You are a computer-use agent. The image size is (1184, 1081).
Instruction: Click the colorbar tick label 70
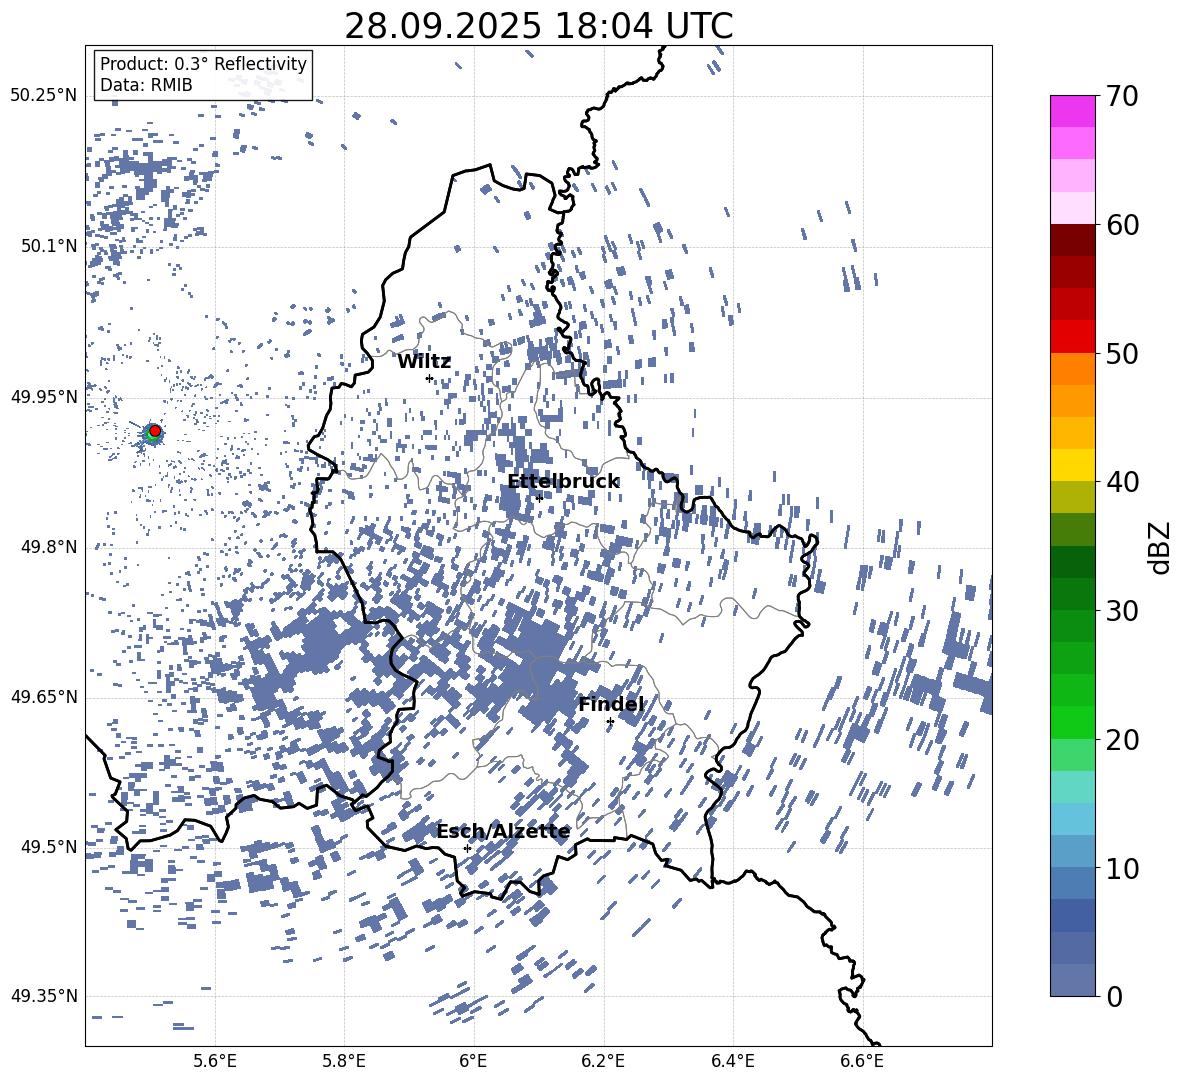pos(1122,97)
